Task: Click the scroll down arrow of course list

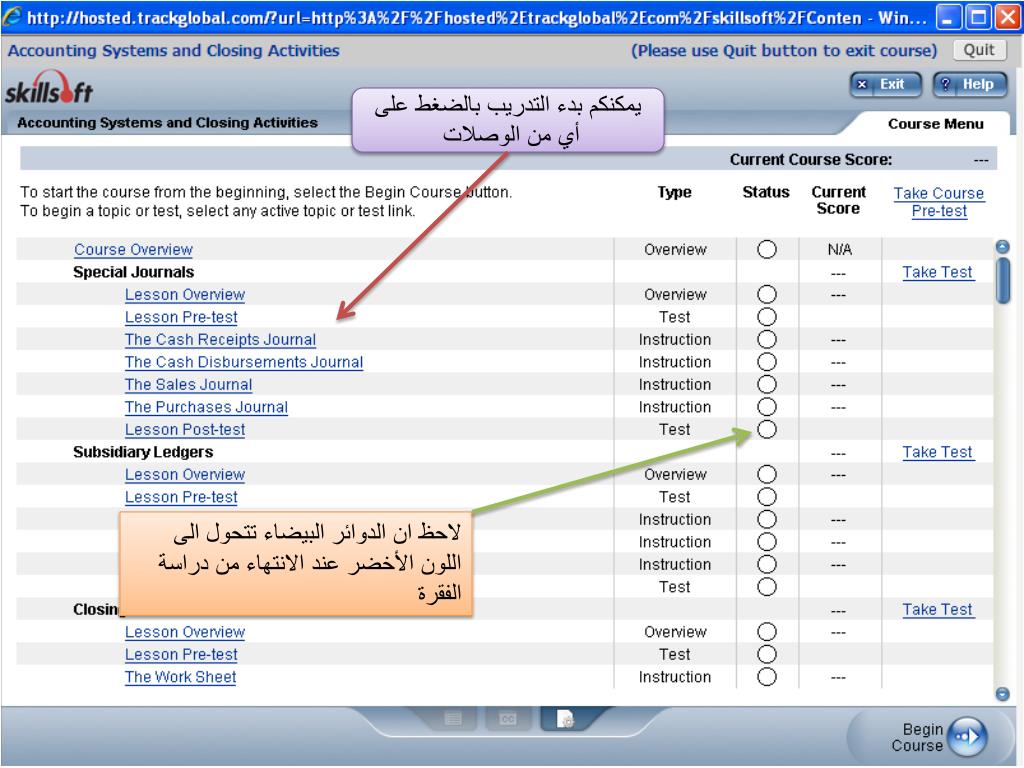Action: (x=1002, y=694)
